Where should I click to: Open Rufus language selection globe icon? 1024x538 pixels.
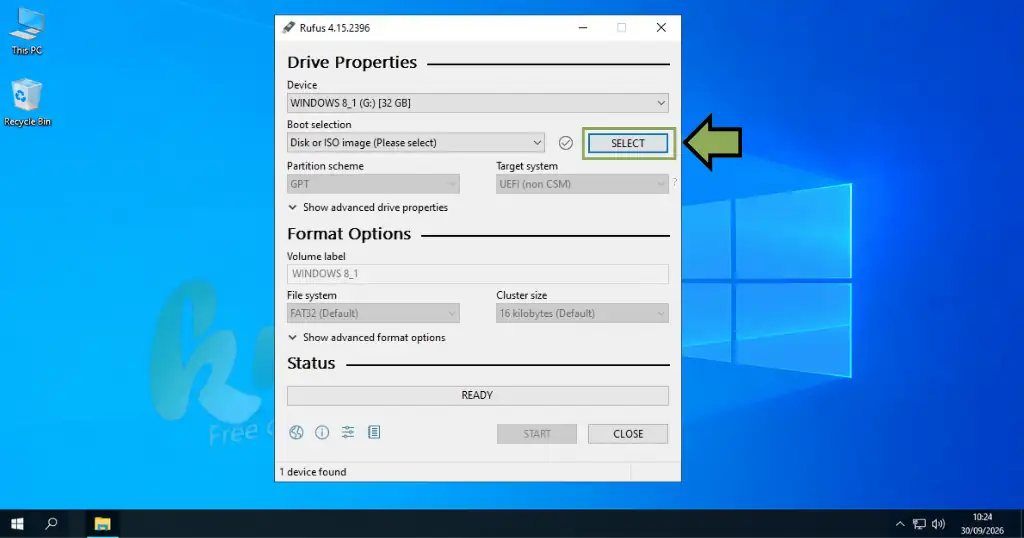(x=296, y=432)
